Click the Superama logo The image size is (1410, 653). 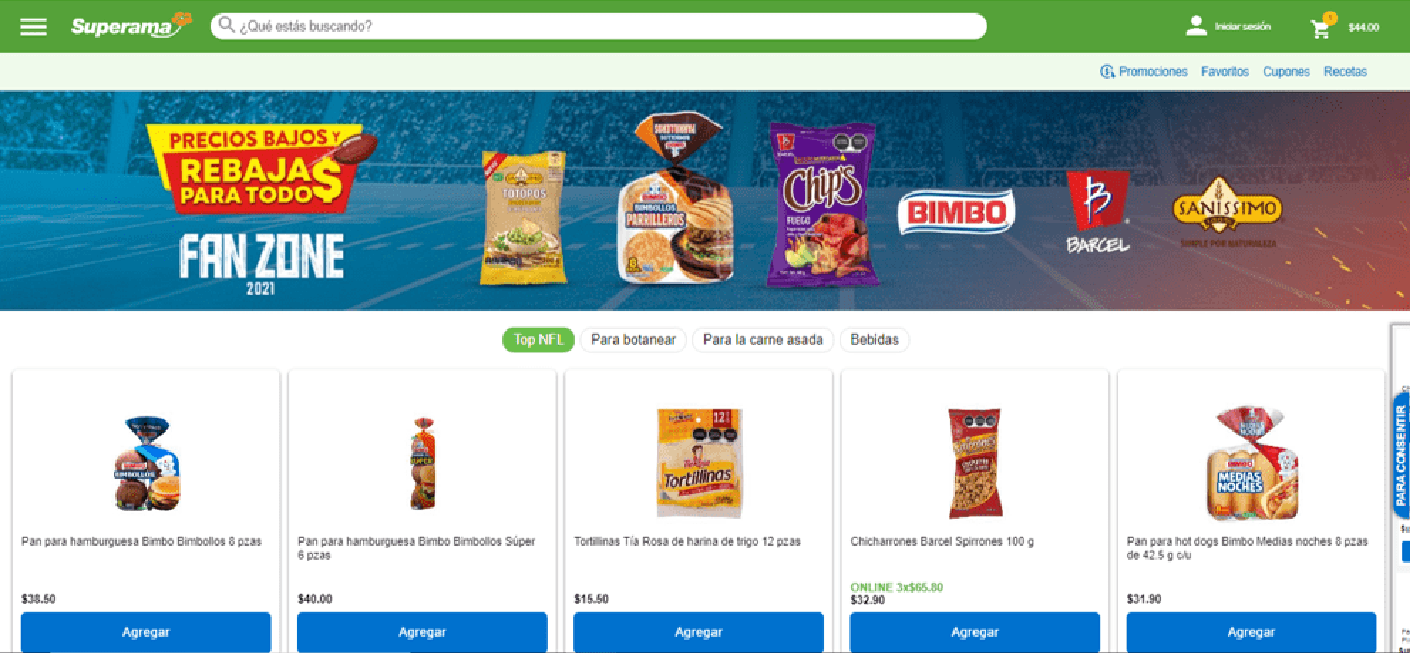coord(130,25)
